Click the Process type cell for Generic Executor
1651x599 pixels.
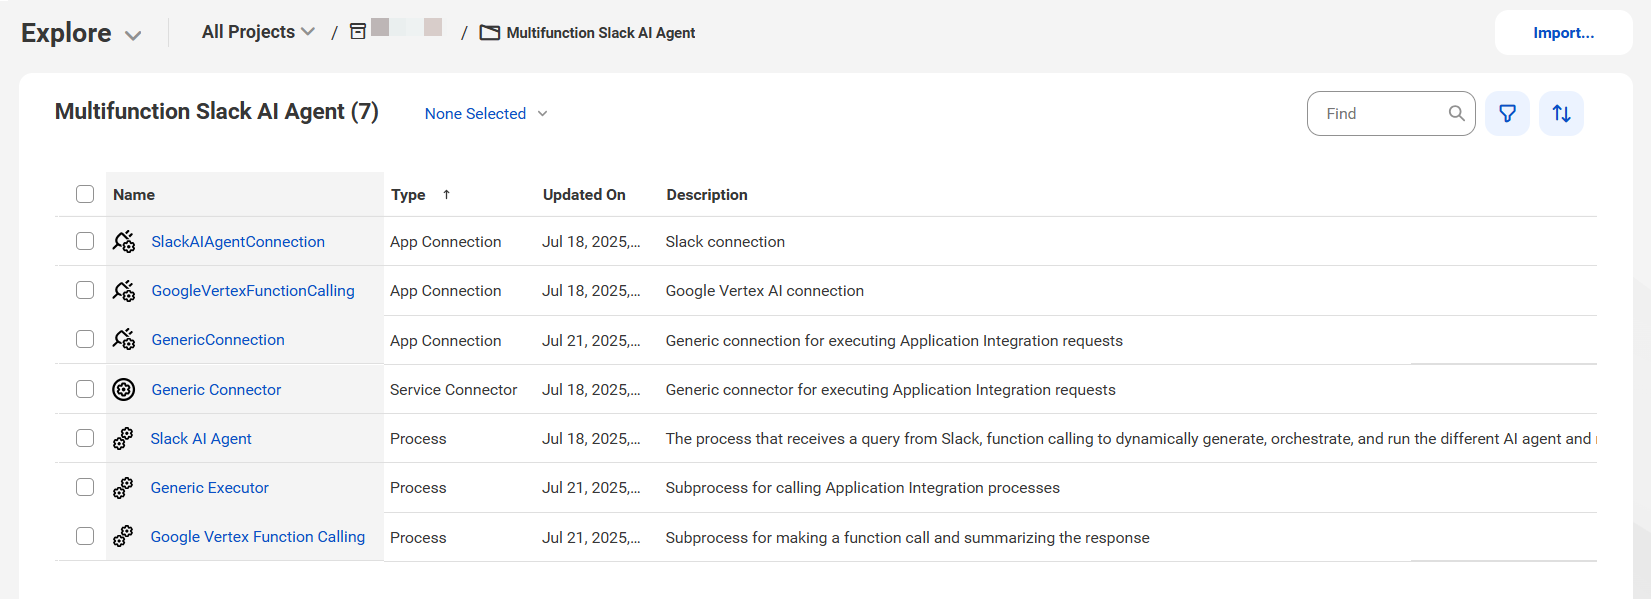418,488
